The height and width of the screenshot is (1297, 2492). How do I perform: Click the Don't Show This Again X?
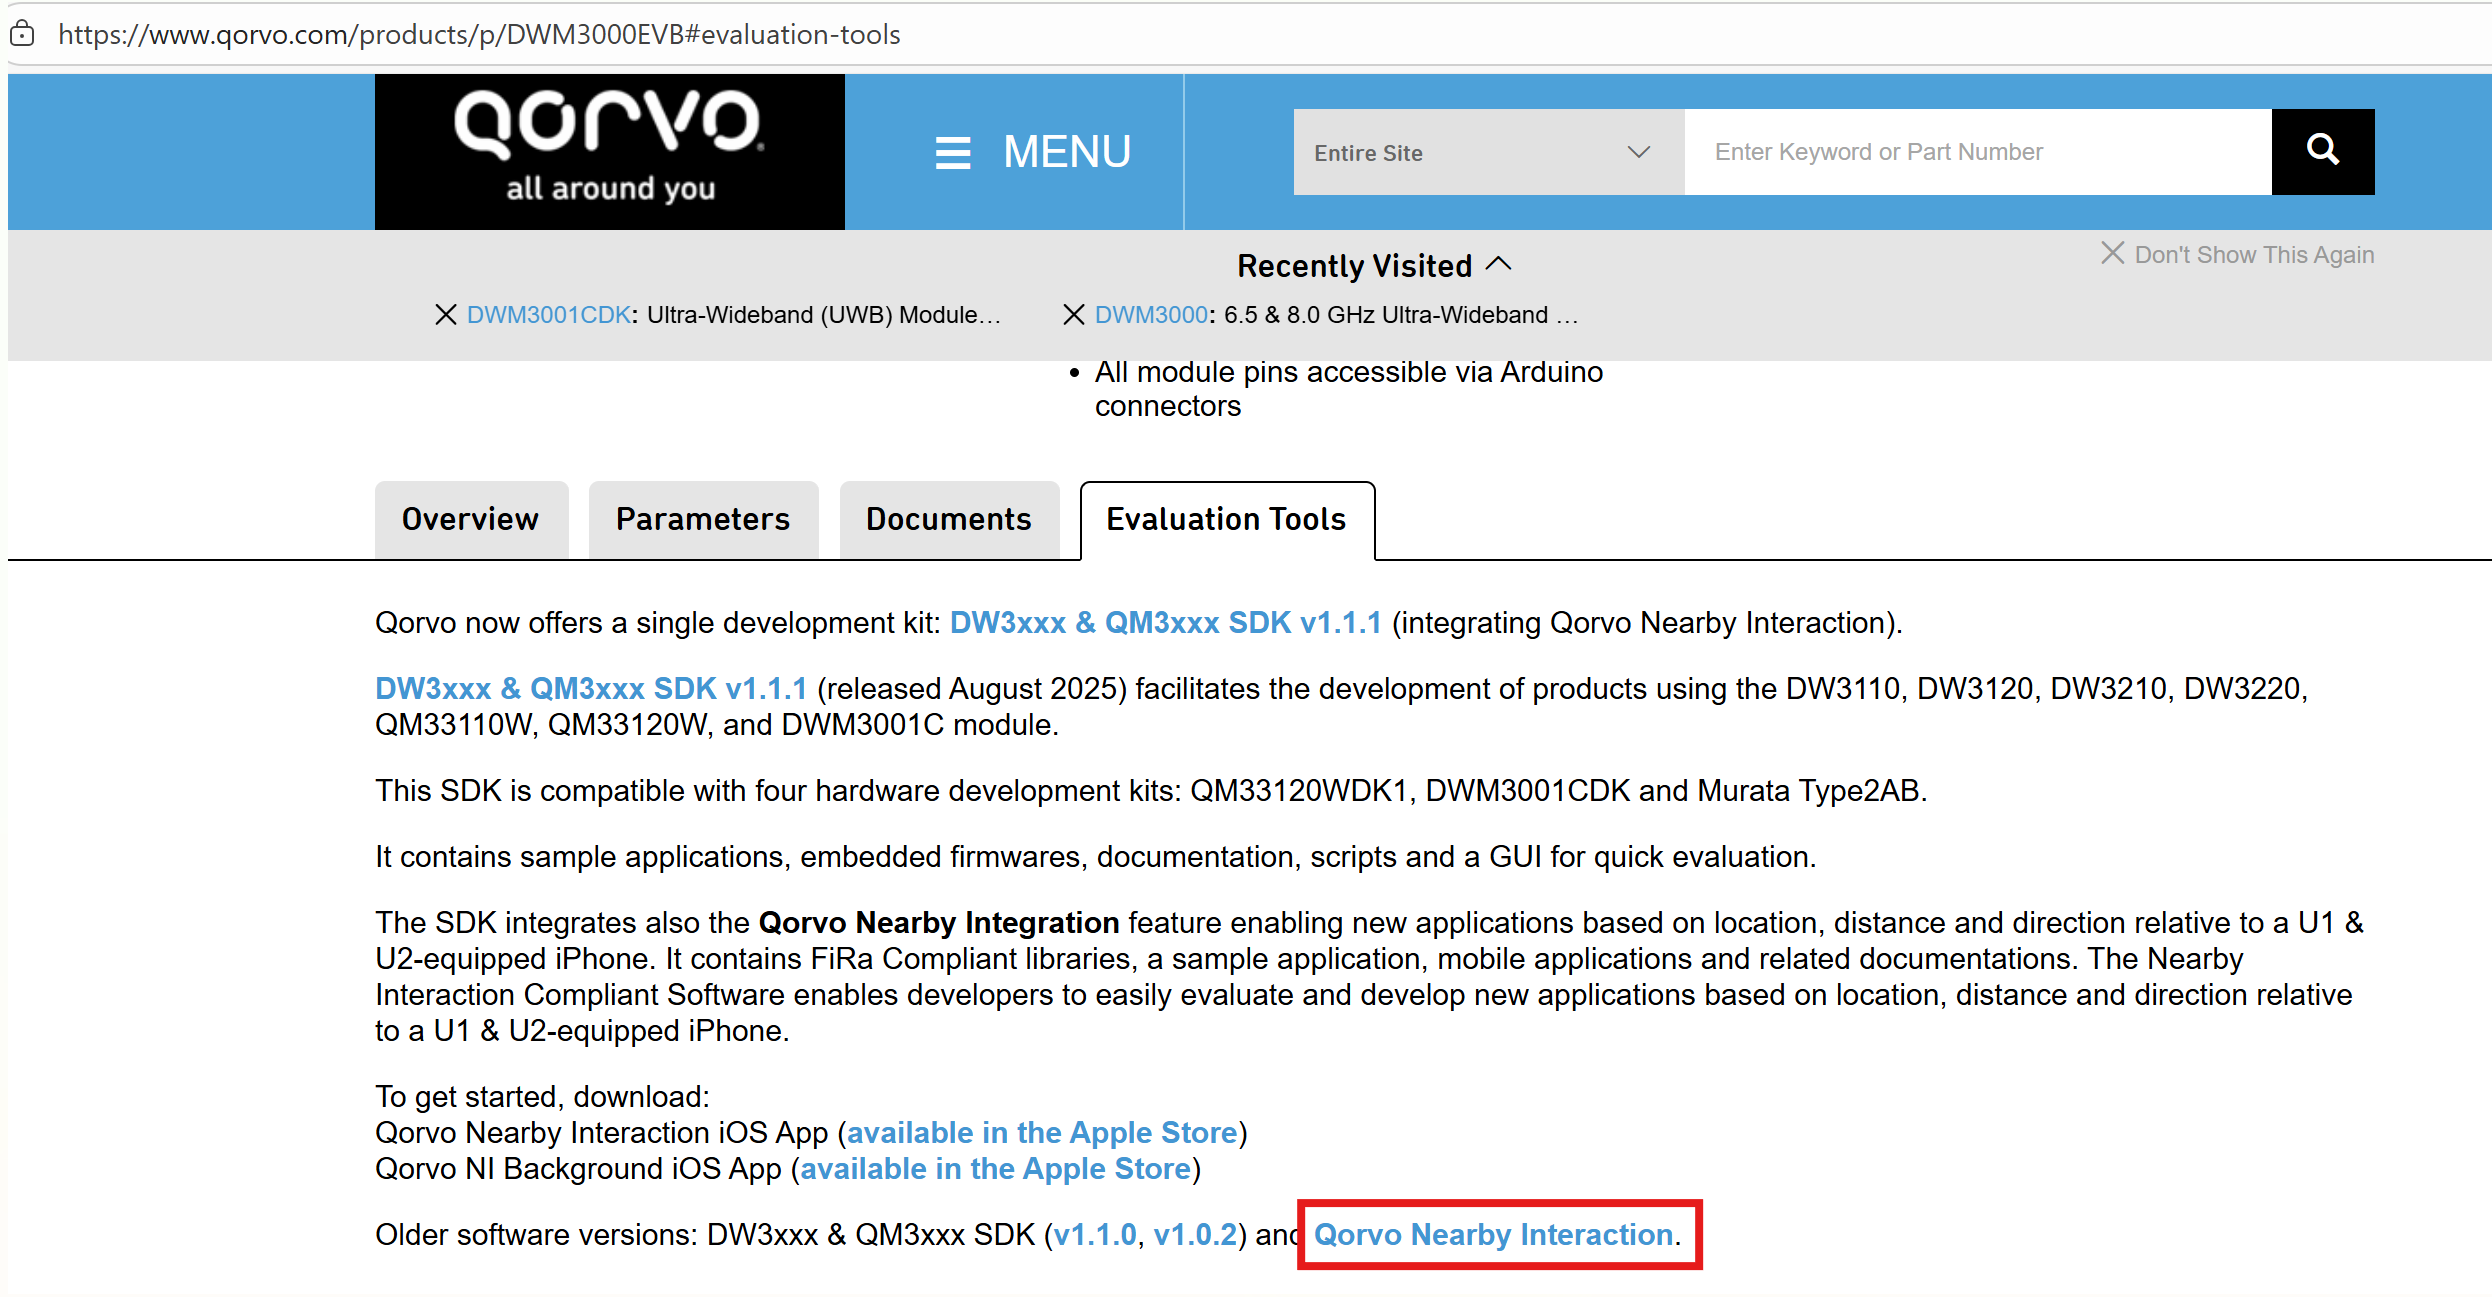2112,253
